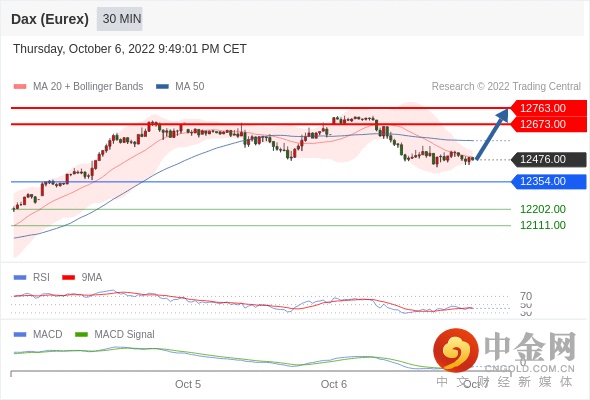Screen dimensions: 590x400
Task: Click the 12111.00 support level label
Action: [543, 225]
